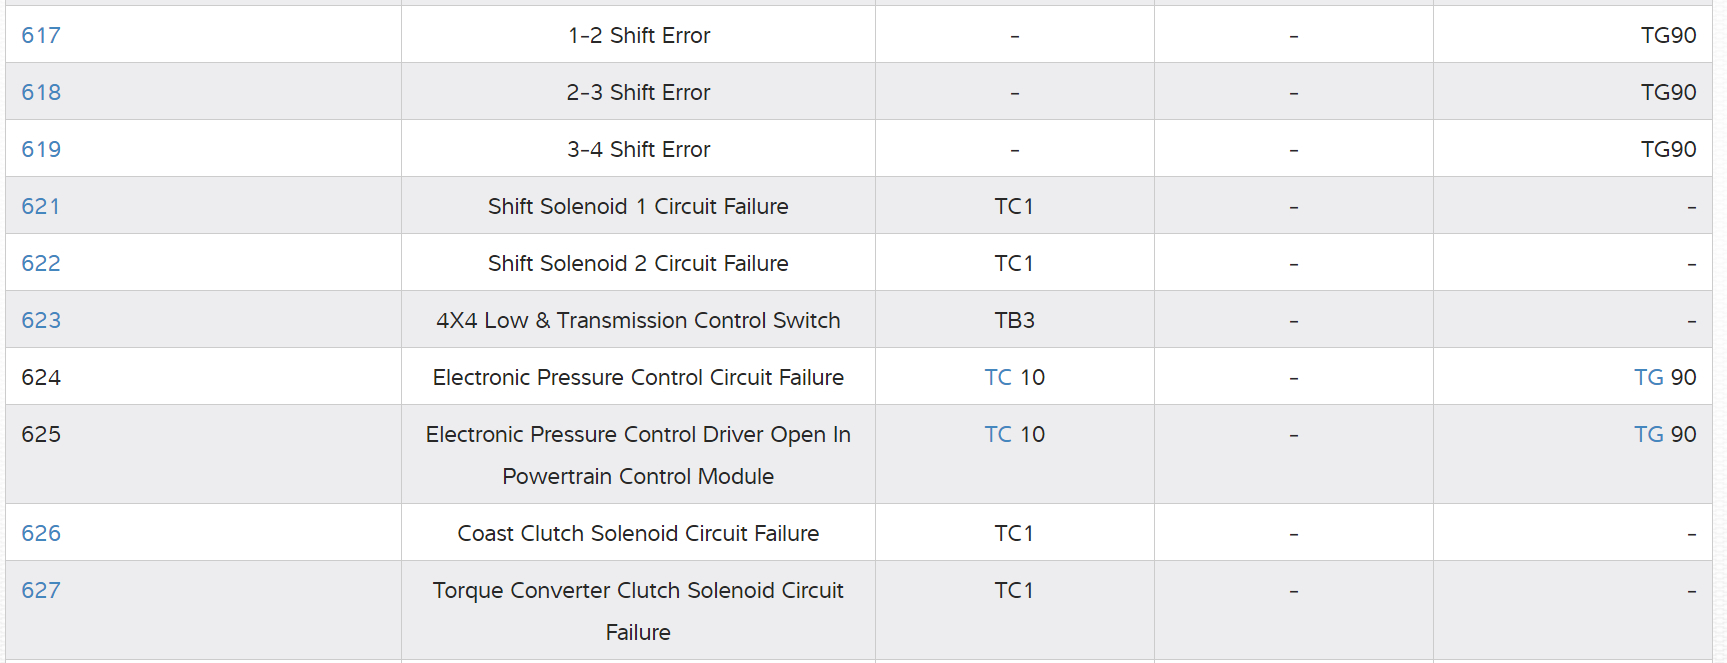Open the 623 code link
This screenshot has height=663, width=1727.
click(41, 321)
